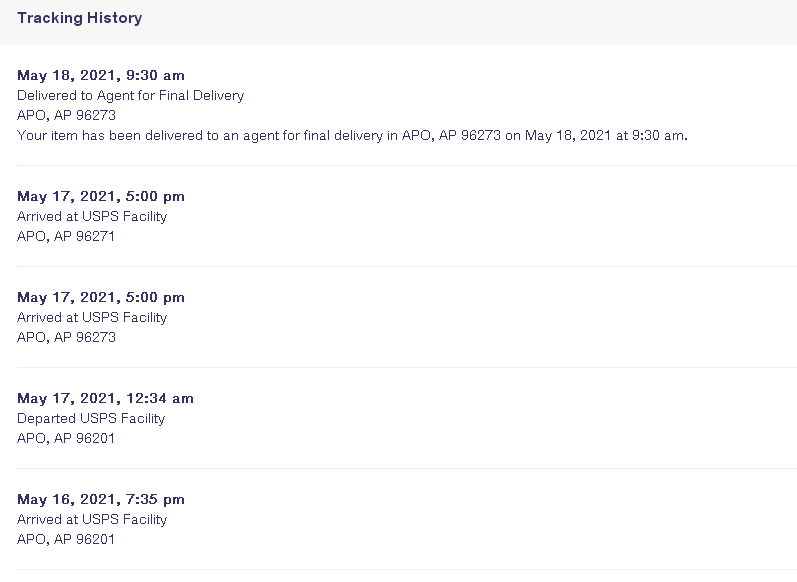Select the second May 17, 2021, 5:00 pm timestamp
This screenshot has width=797, height=582.
click(101, 297)
